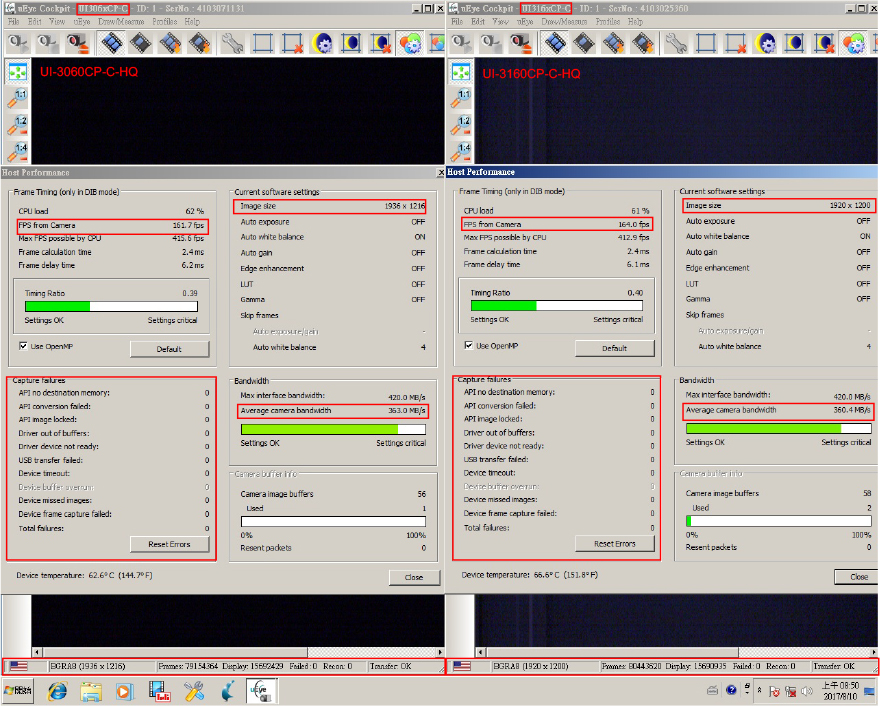Click the camera with red stop icon, right window
This screenshot has height=706, width=880.
click(520, 43)
